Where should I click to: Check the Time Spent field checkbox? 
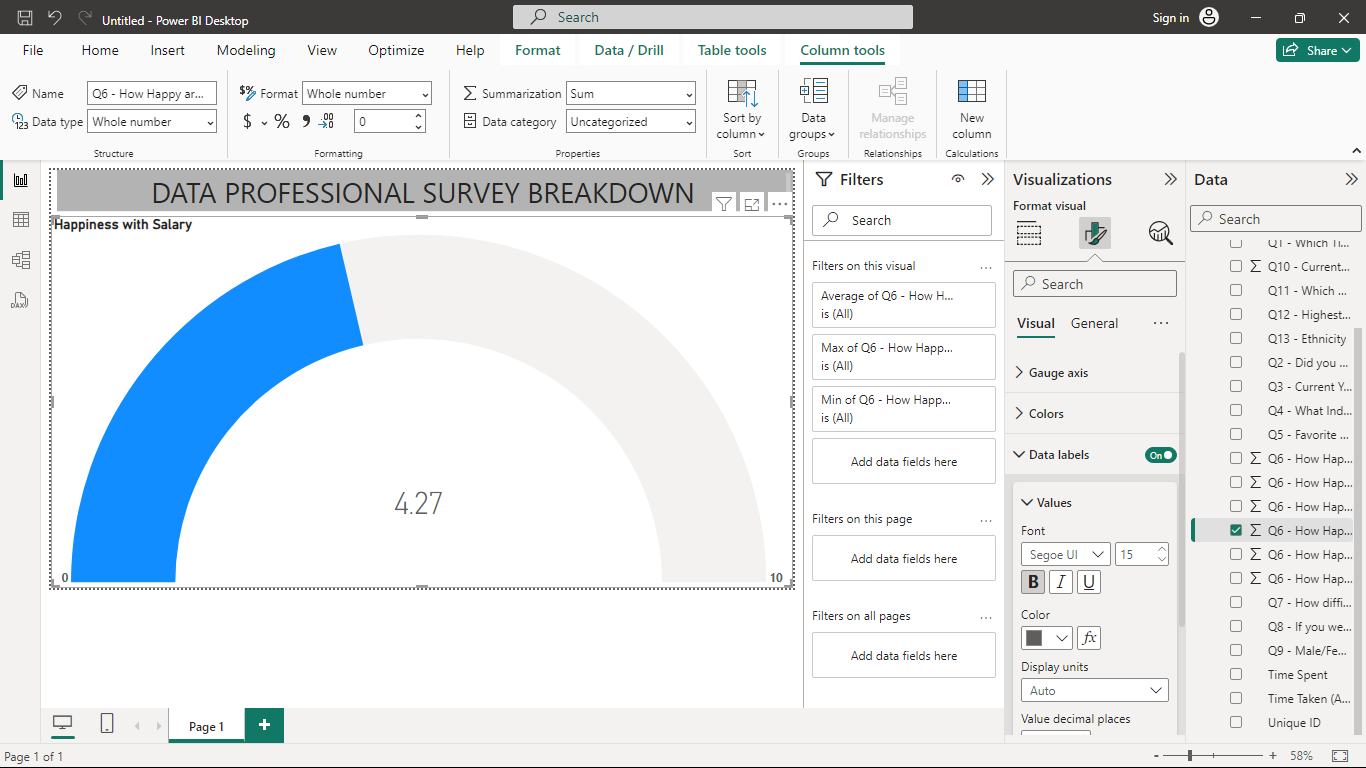click(x=1236, y=675)
